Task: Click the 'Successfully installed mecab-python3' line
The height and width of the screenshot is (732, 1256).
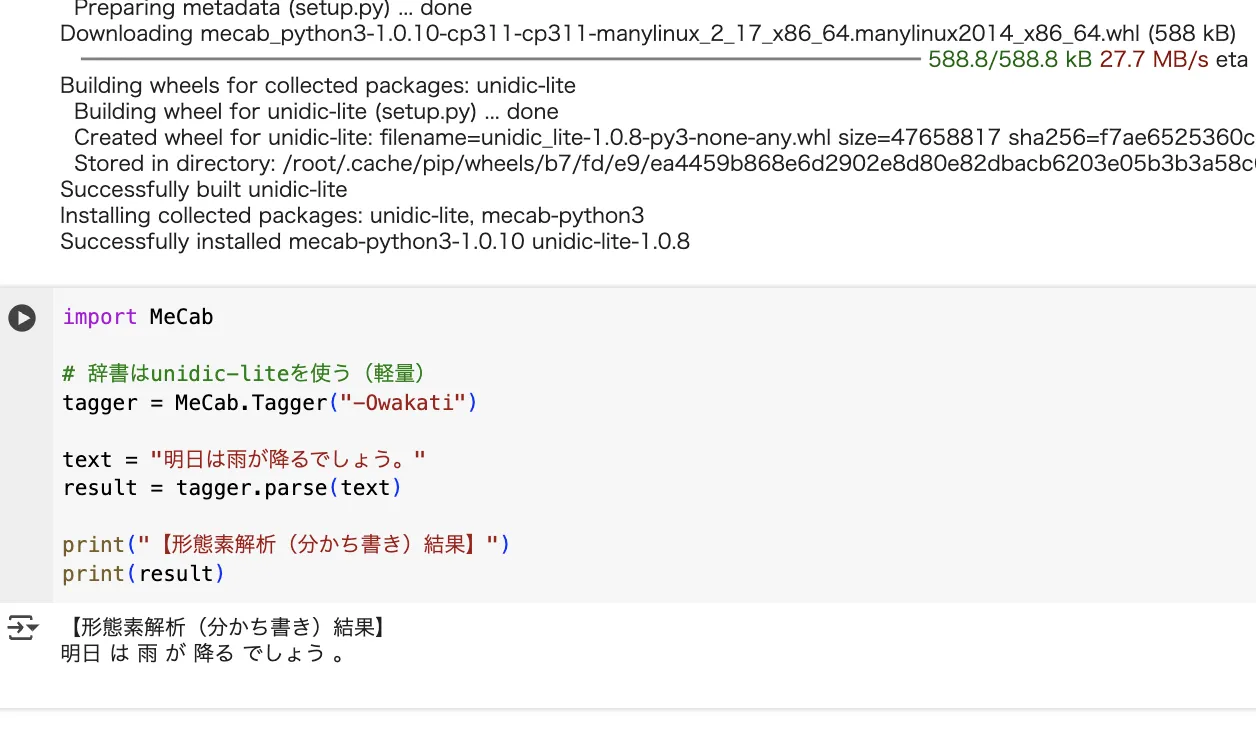Action: 375,242
